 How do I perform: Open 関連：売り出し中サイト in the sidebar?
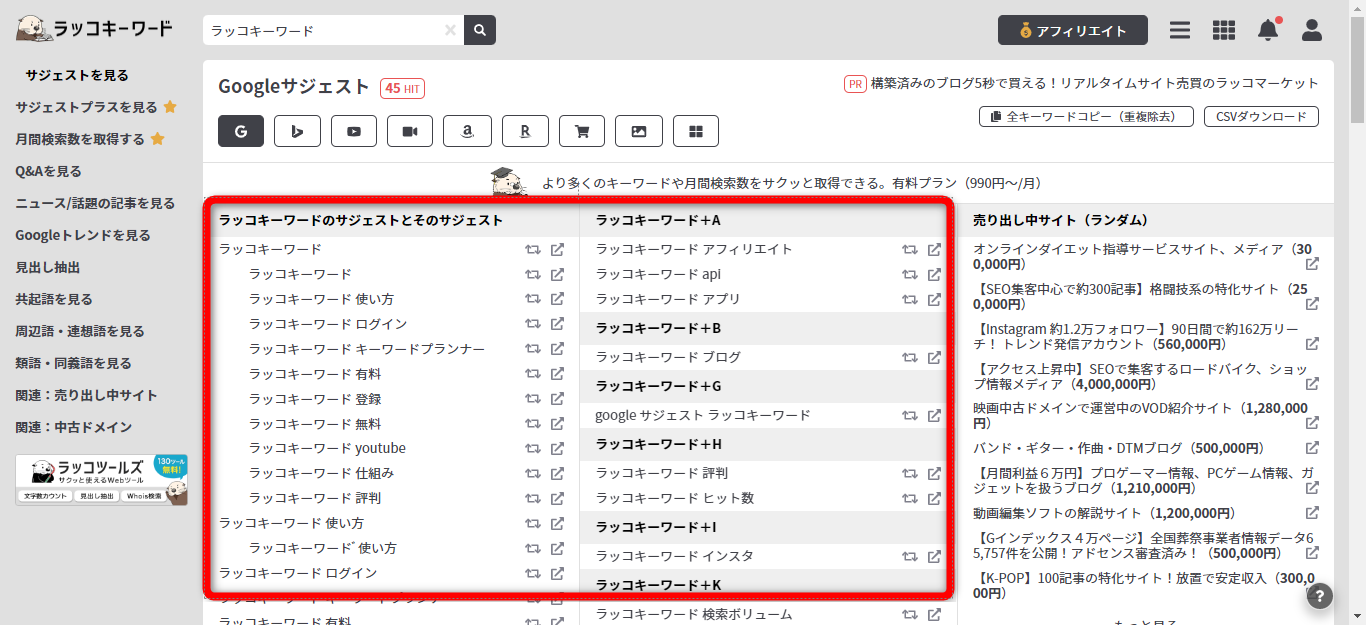point(86,395)
